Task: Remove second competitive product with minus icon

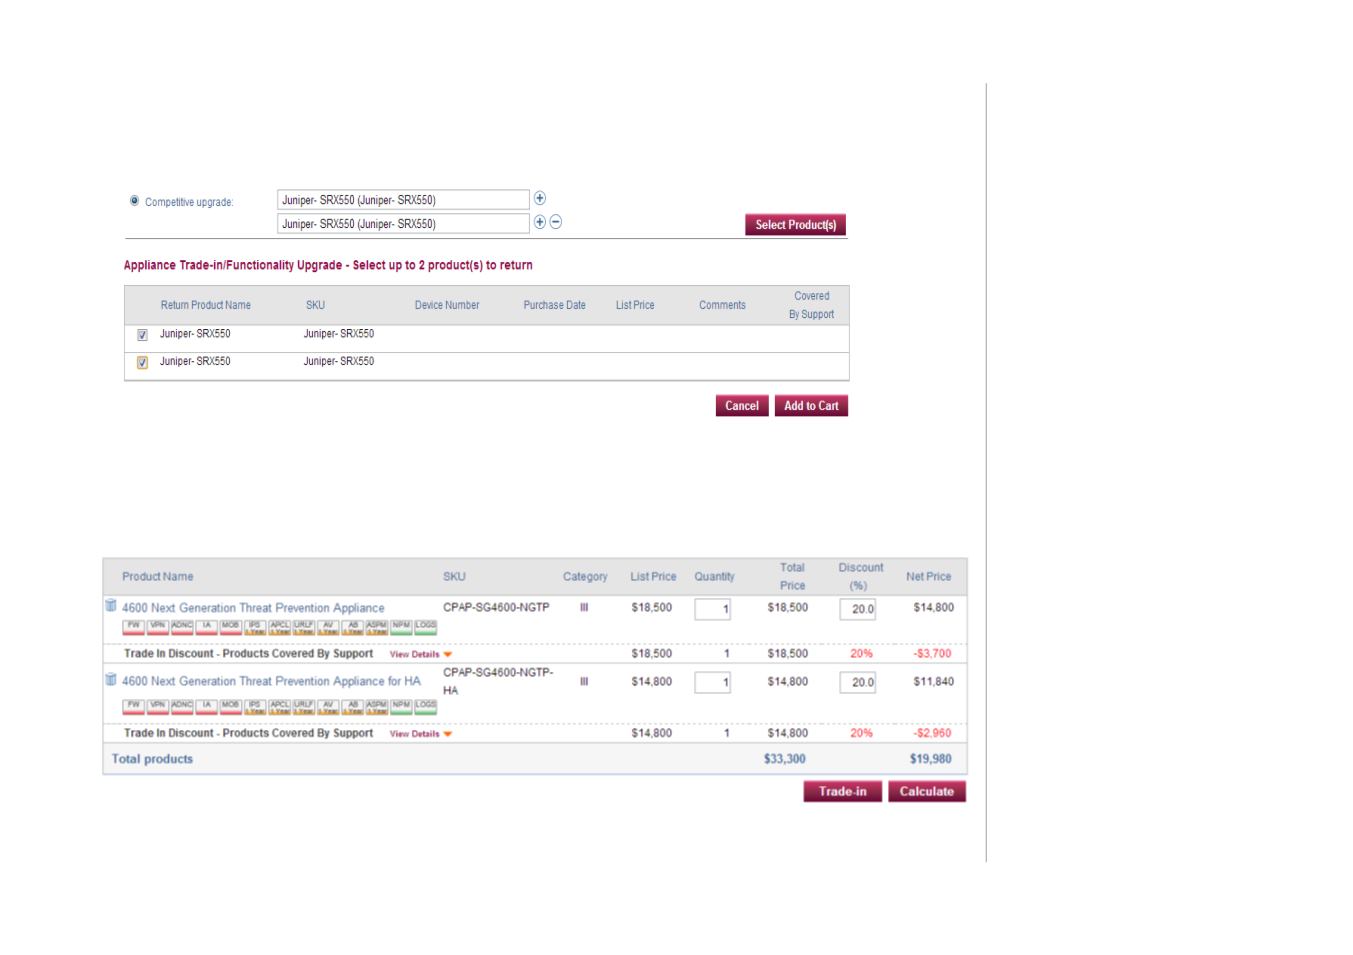Action: (556, 222)
